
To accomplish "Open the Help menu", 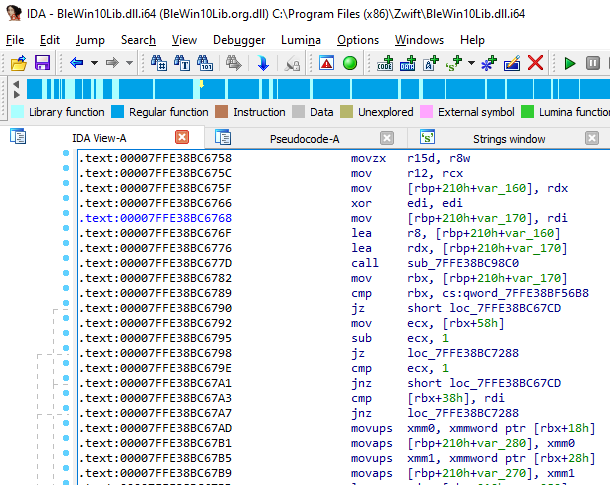I will click(x=472, y=40).
